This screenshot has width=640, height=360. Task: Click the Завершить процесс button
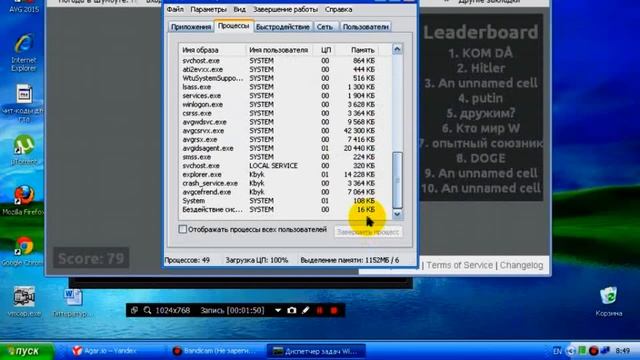368,232
